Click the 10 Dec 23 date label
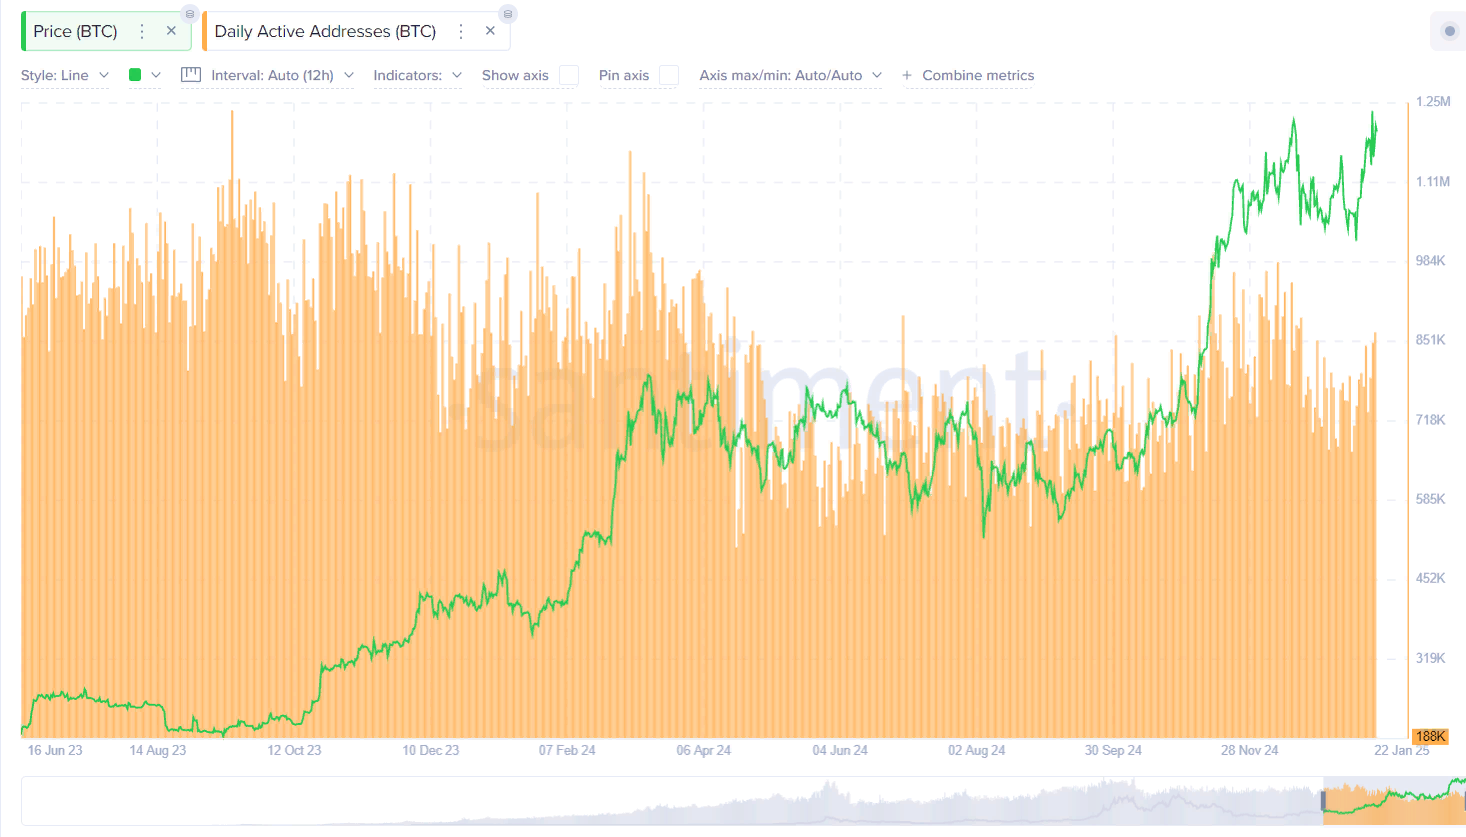1466x837 pixels. click(x=431, y=750)
